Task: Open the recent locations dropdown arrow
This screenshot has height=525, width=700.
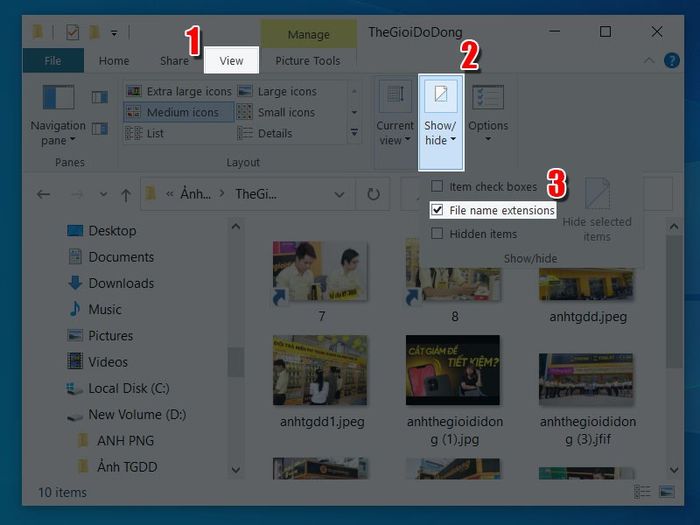Action: point(103,194)
